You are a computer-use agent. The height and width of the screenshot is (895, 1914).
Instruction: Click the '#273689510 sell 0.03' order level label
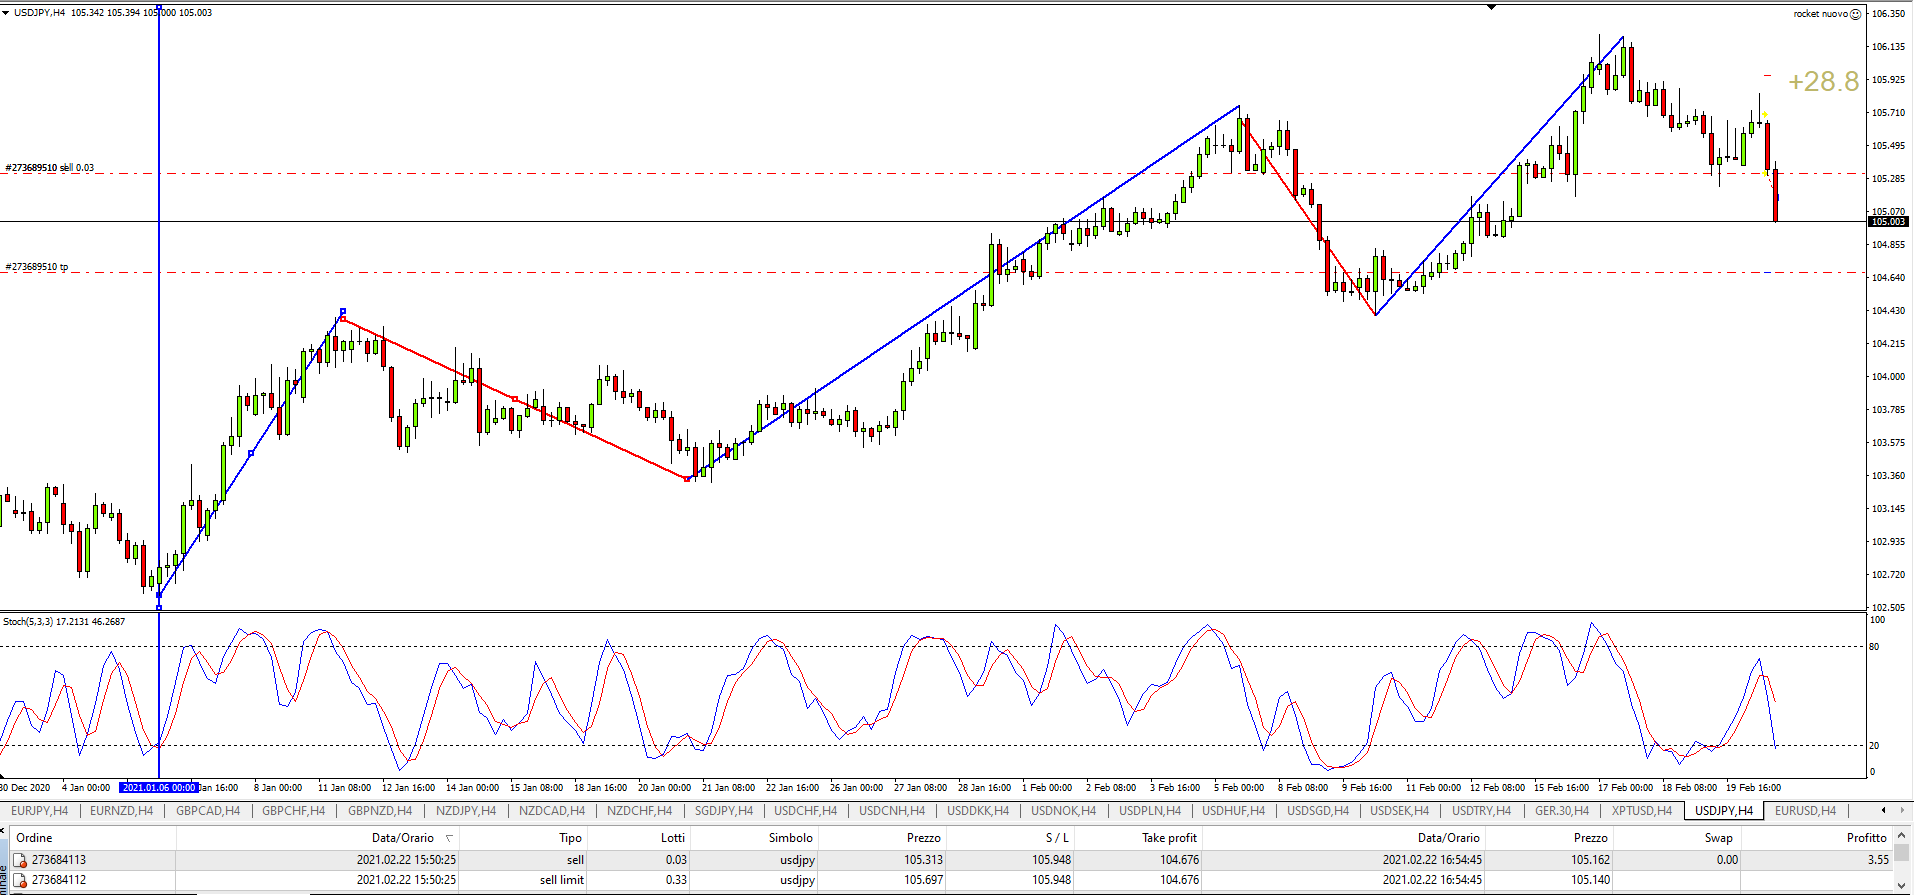[50, 168]
